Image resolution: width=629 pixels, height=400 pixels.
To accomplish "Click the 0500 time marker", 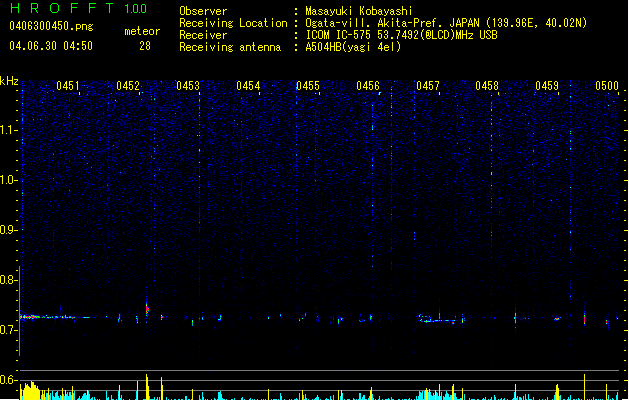I will click(607, 86).
